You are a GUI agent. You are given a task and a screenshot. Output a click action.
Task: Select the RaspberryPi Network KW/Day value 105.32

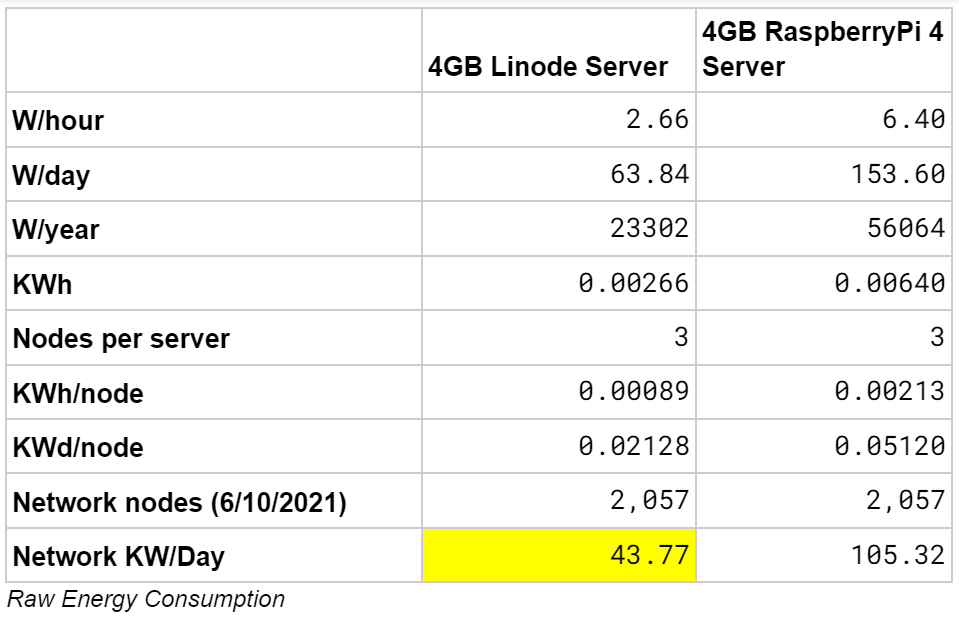pos(898,555)
